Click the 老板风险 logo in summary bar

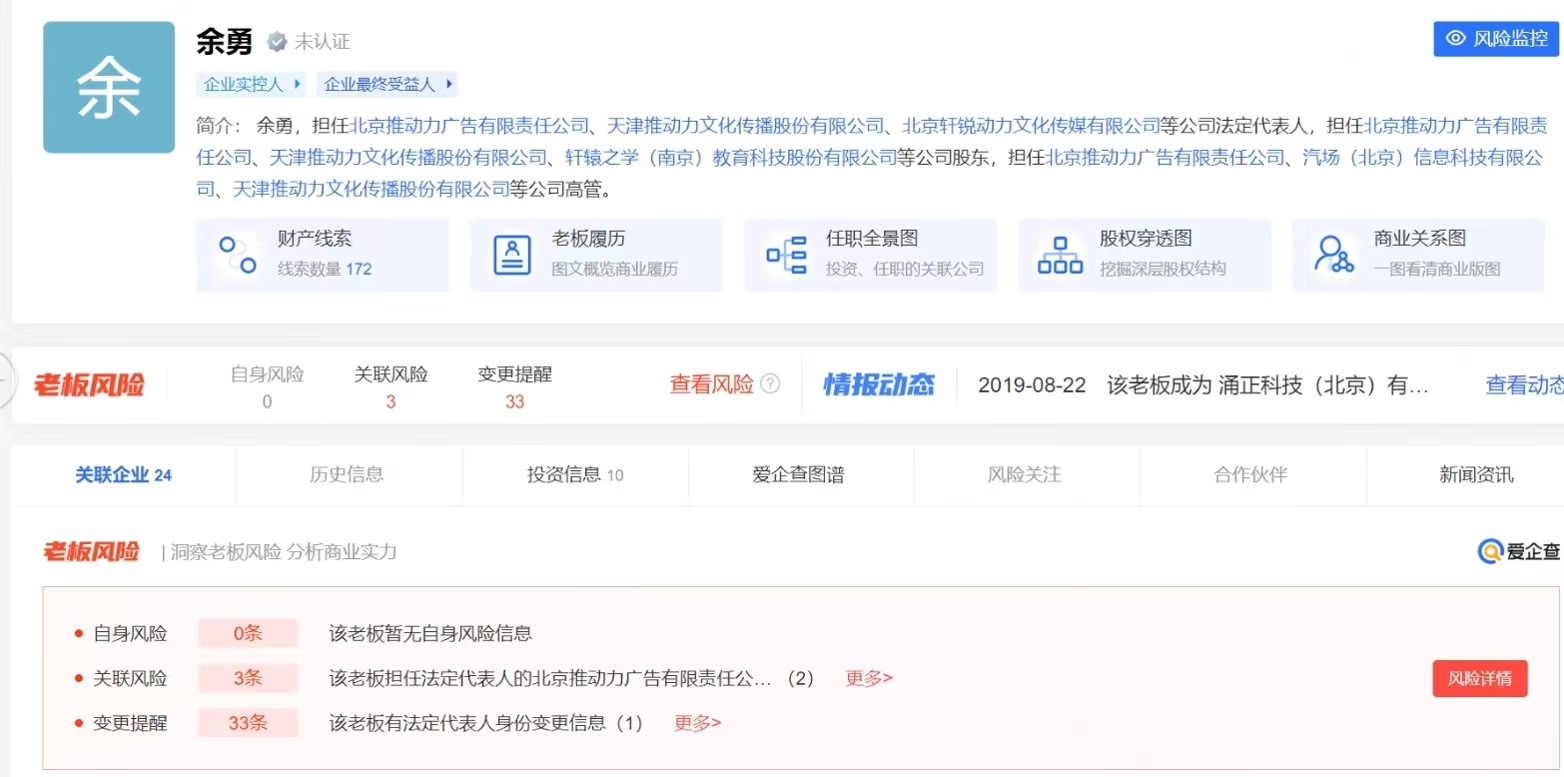89,385
